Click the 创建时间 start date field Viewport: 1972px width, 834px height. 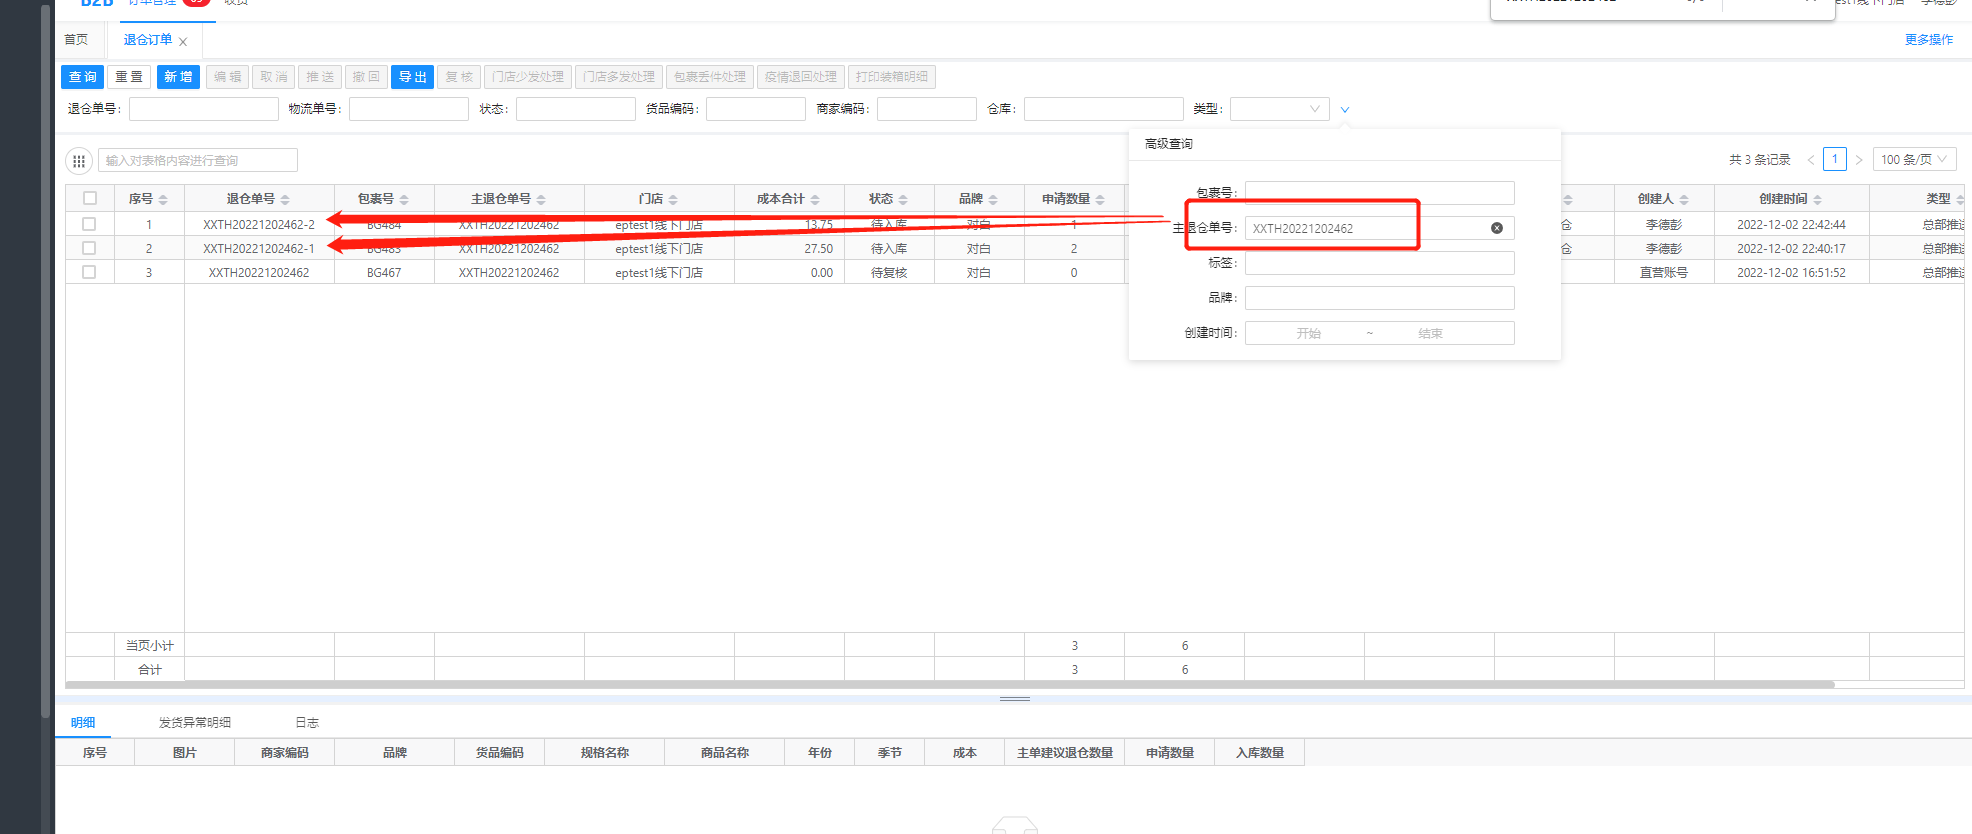pos(1308,333)
